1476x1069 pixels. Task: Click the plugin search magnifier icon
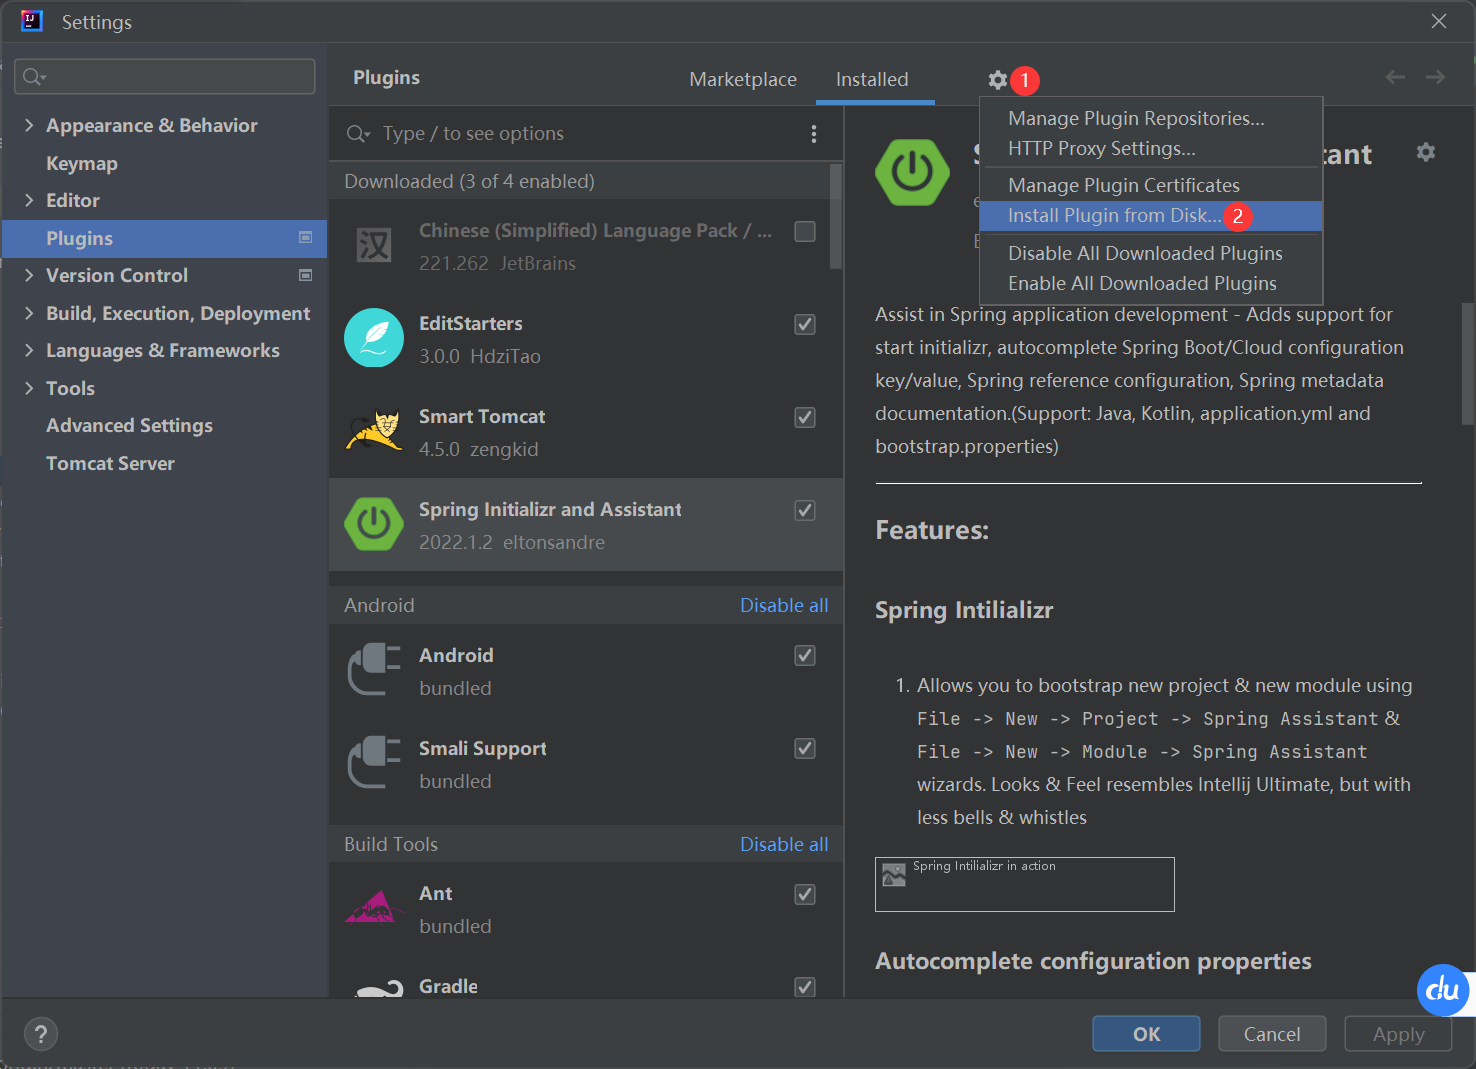pos(358,134)
